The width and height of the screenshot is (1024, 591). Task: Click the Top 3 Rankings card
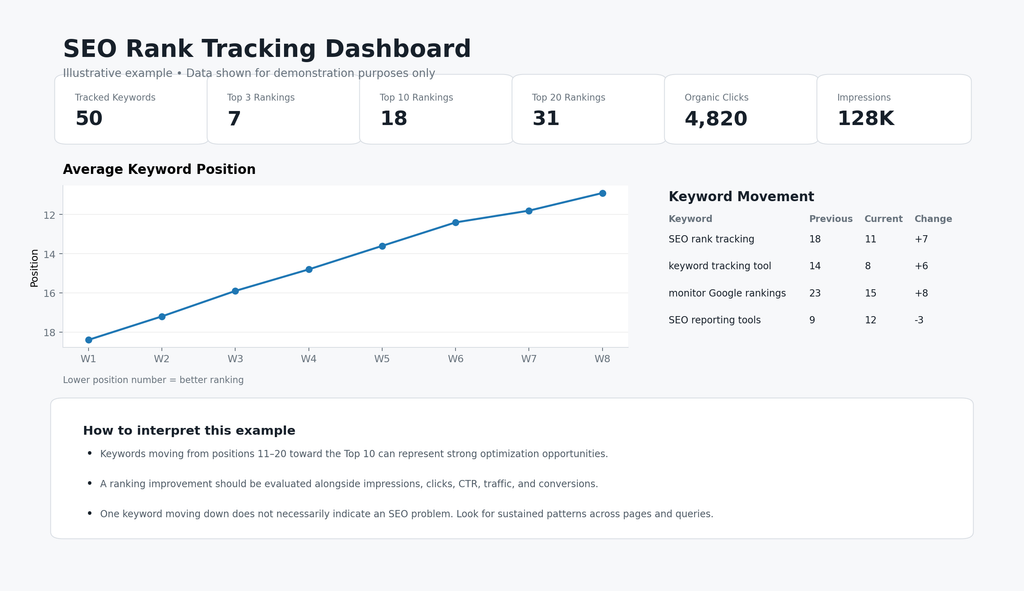click(x=283, y=109)
